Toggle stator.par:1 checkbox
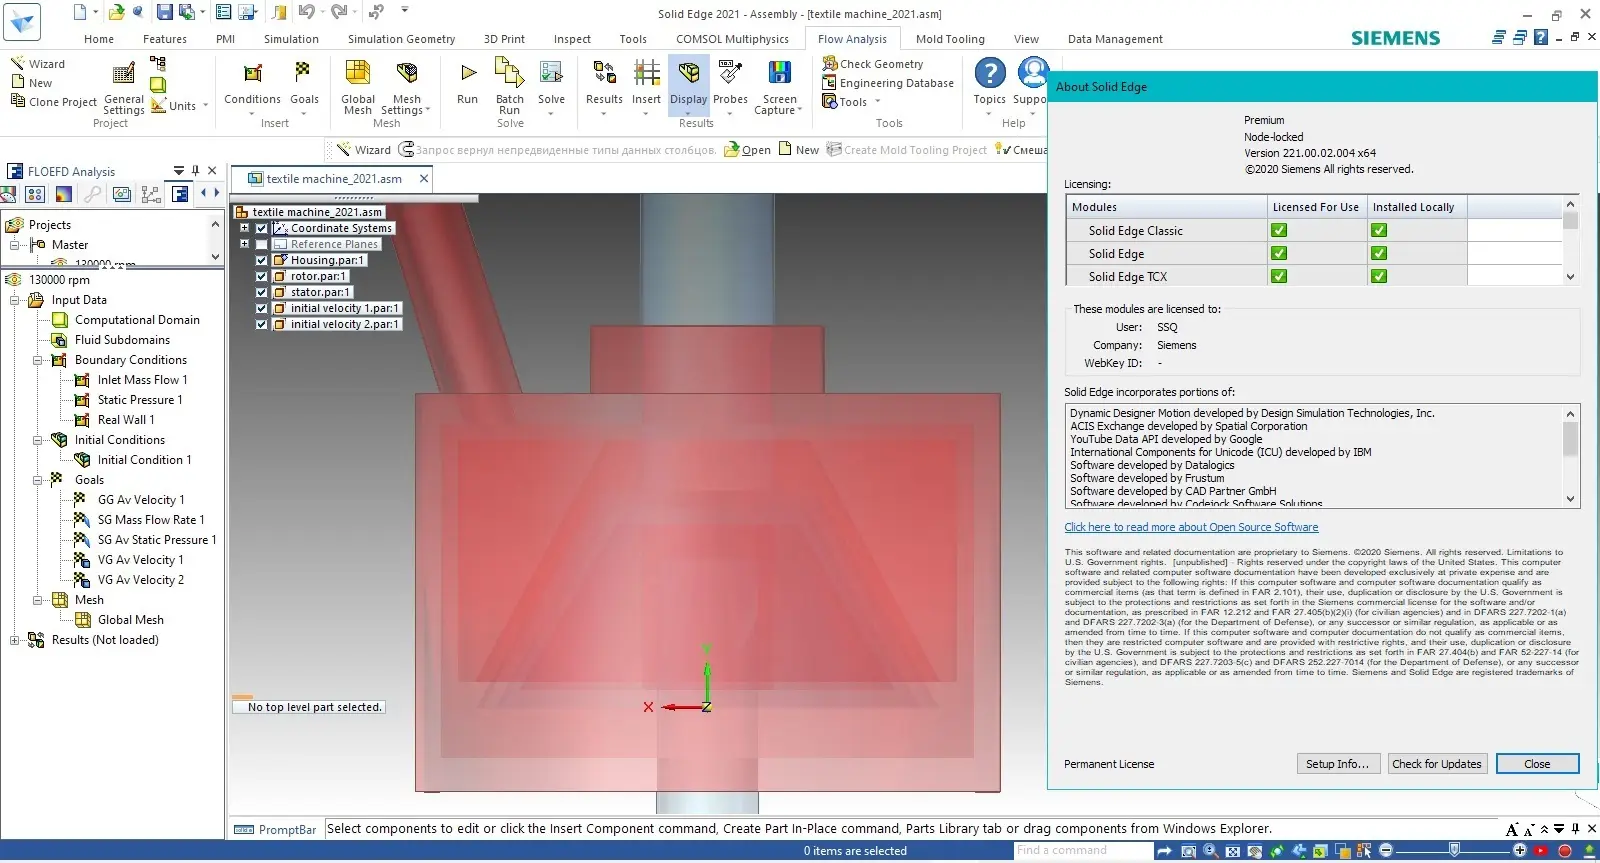1600x863 pixels. (261, 292)
